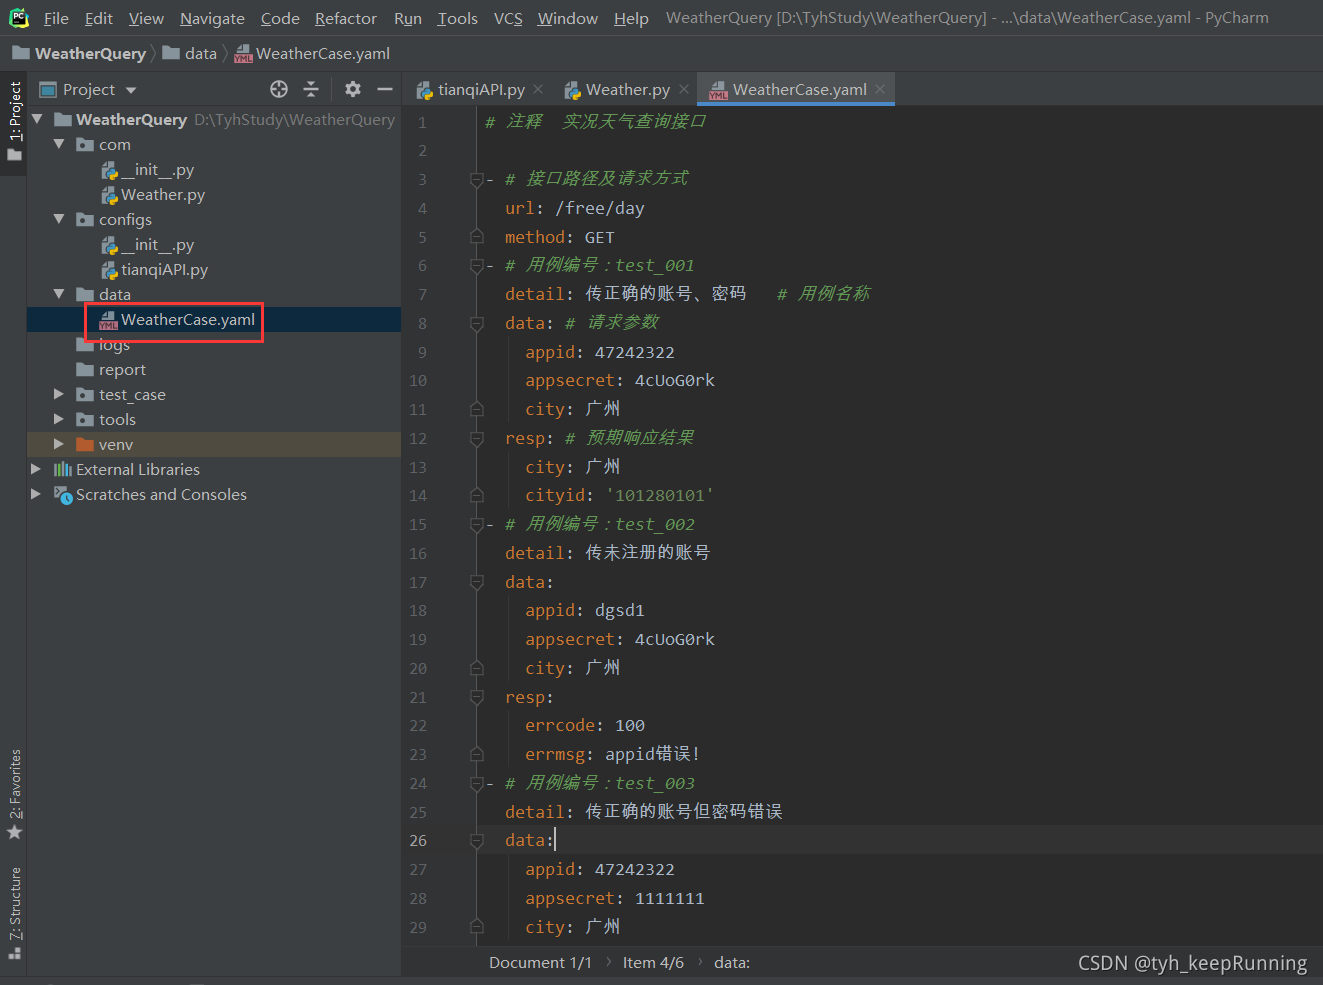1323x985 pixels.
Task: Click Item 4/6 in YAML breadcrumb
Action: tap(653, 962)
